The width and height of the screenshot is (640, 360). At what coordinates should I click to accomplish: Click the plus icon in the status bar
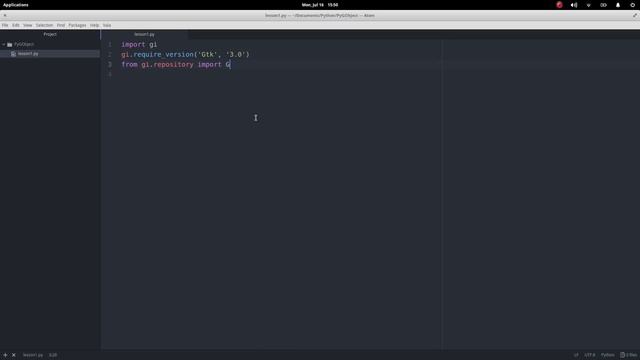tap(5, 355)
